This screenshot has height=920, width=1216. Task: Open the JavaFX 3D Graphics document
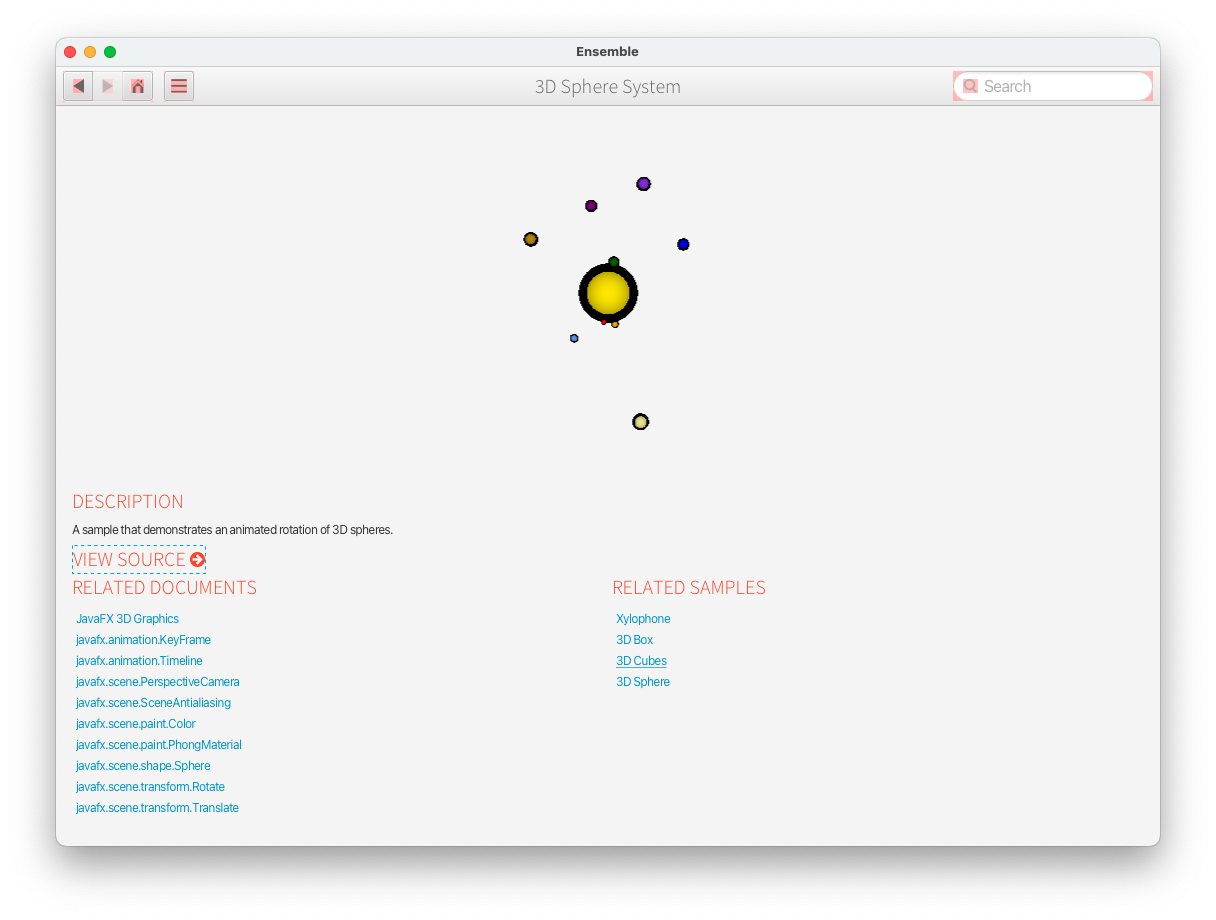click(x=127, y=619)
